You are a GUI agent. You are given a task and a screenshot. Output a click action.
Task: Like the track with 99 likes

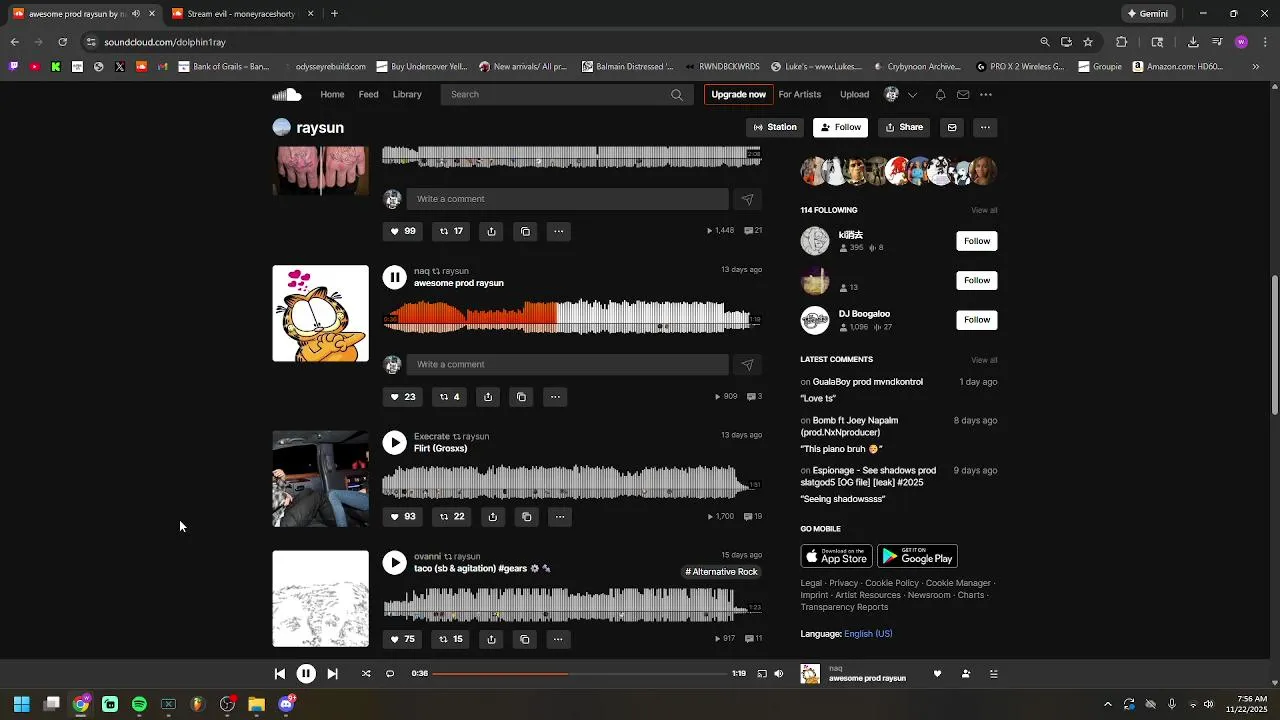pos(402,231)
